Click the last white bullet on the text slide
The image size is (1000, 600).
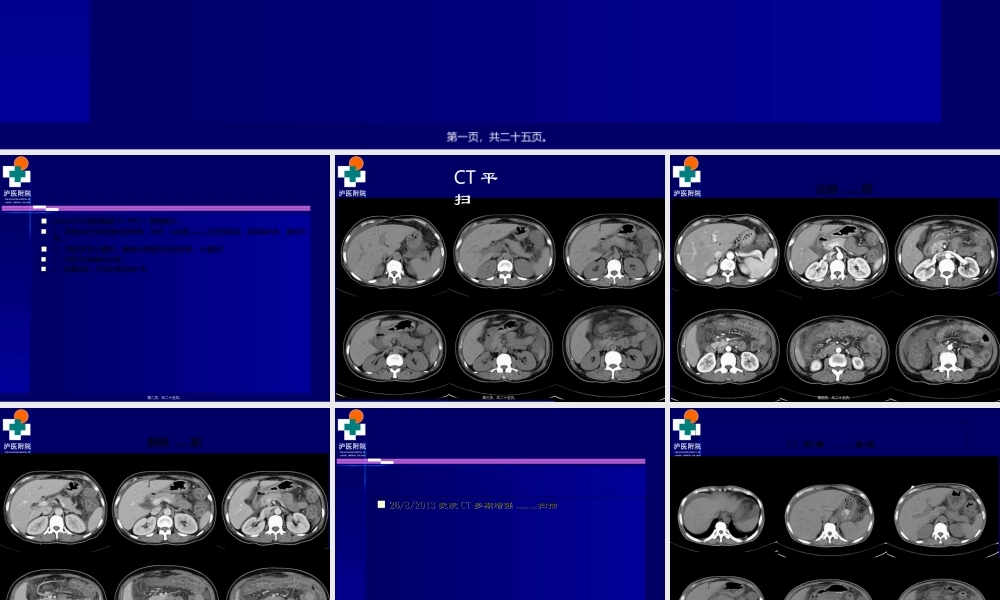[x=44, y=268]
